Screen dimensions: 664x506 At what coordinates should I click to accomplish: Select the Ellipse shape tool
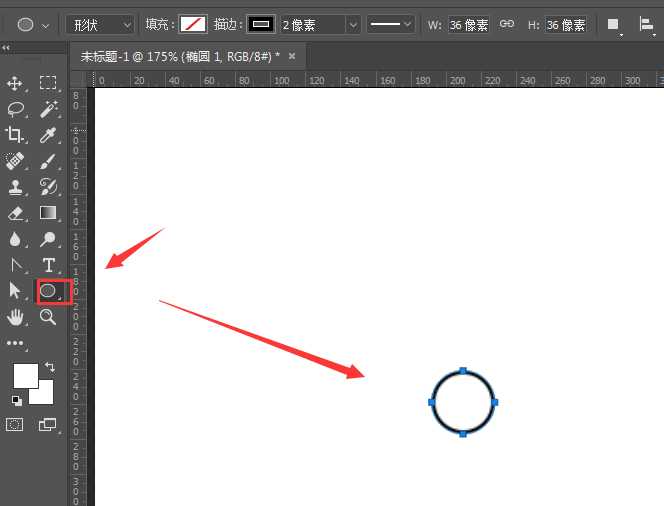coord(47,291)
